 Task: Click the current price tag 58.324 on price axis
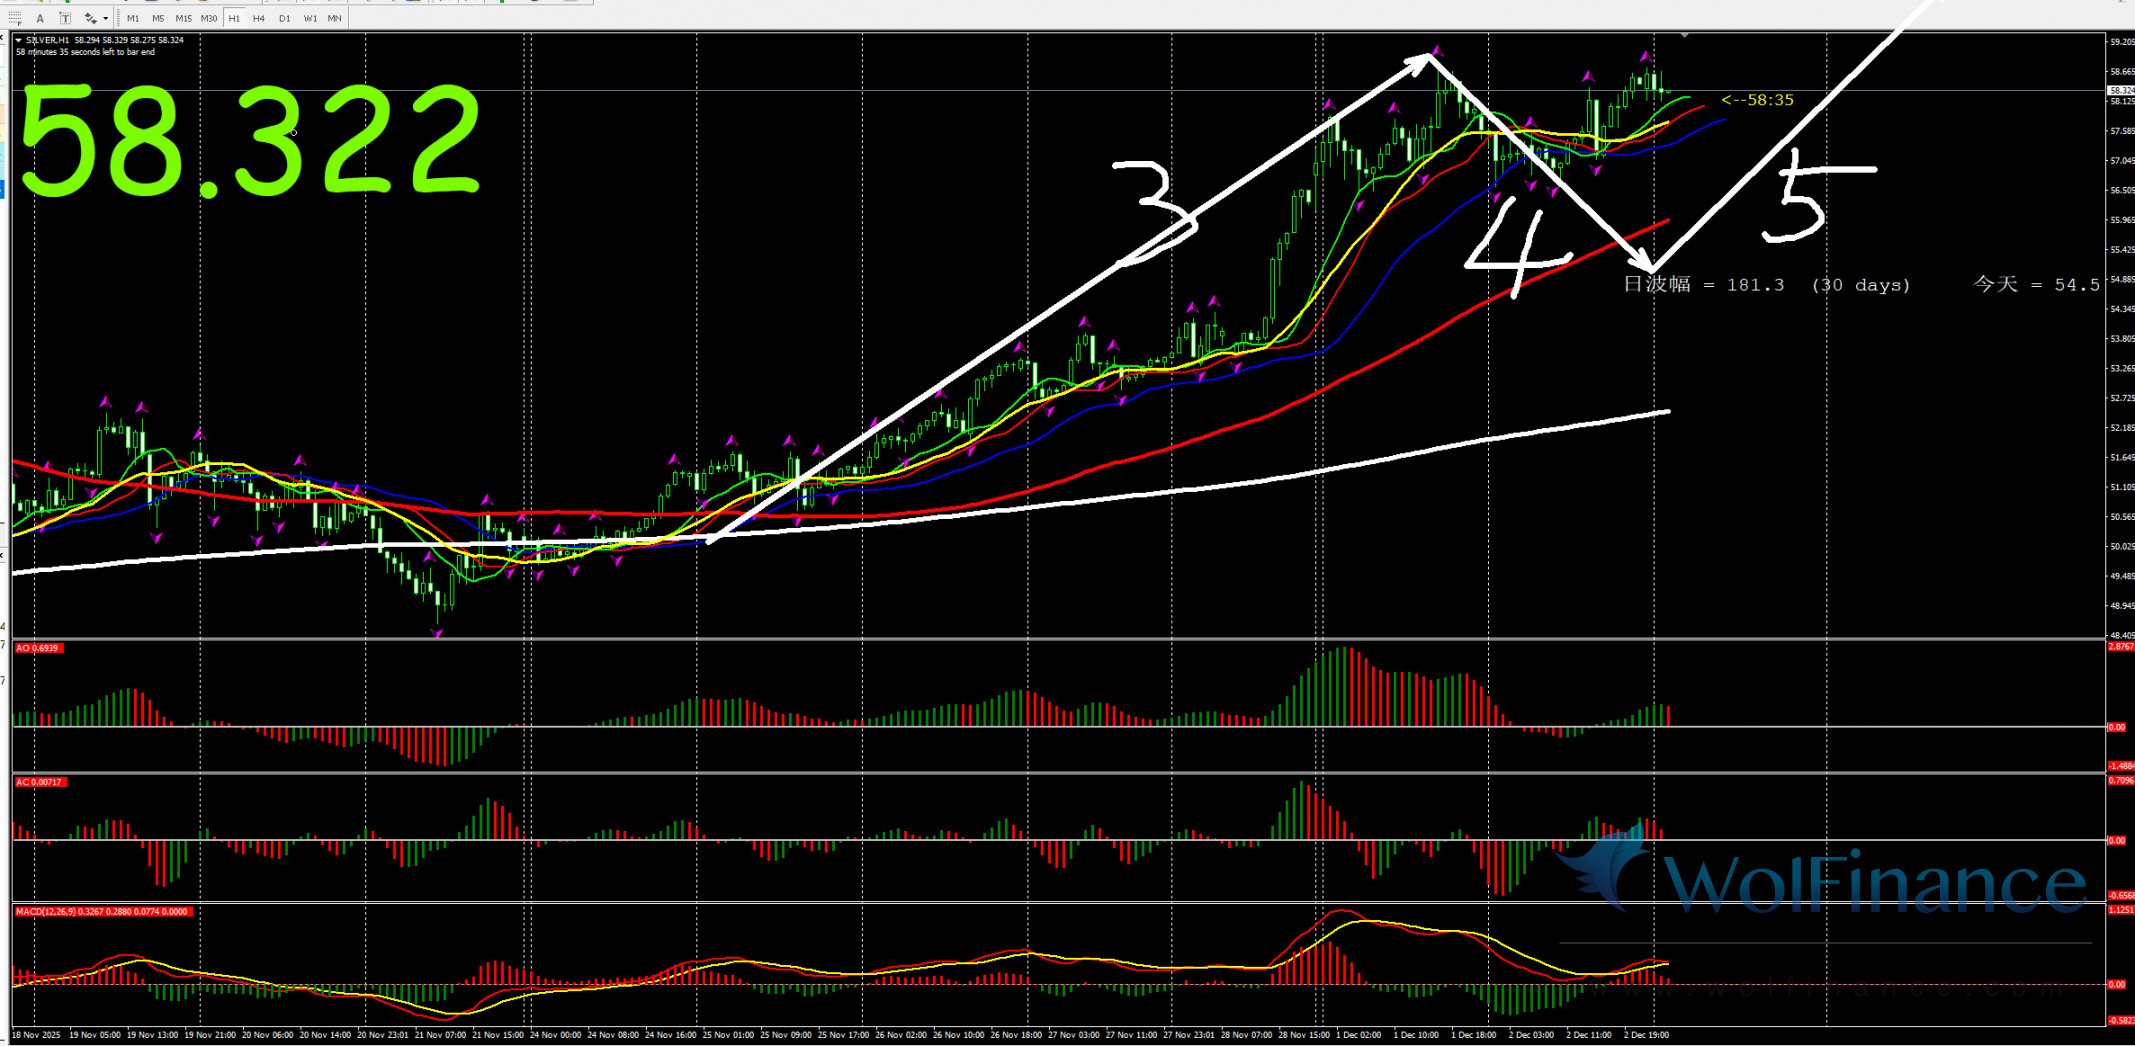(2120, 90)
